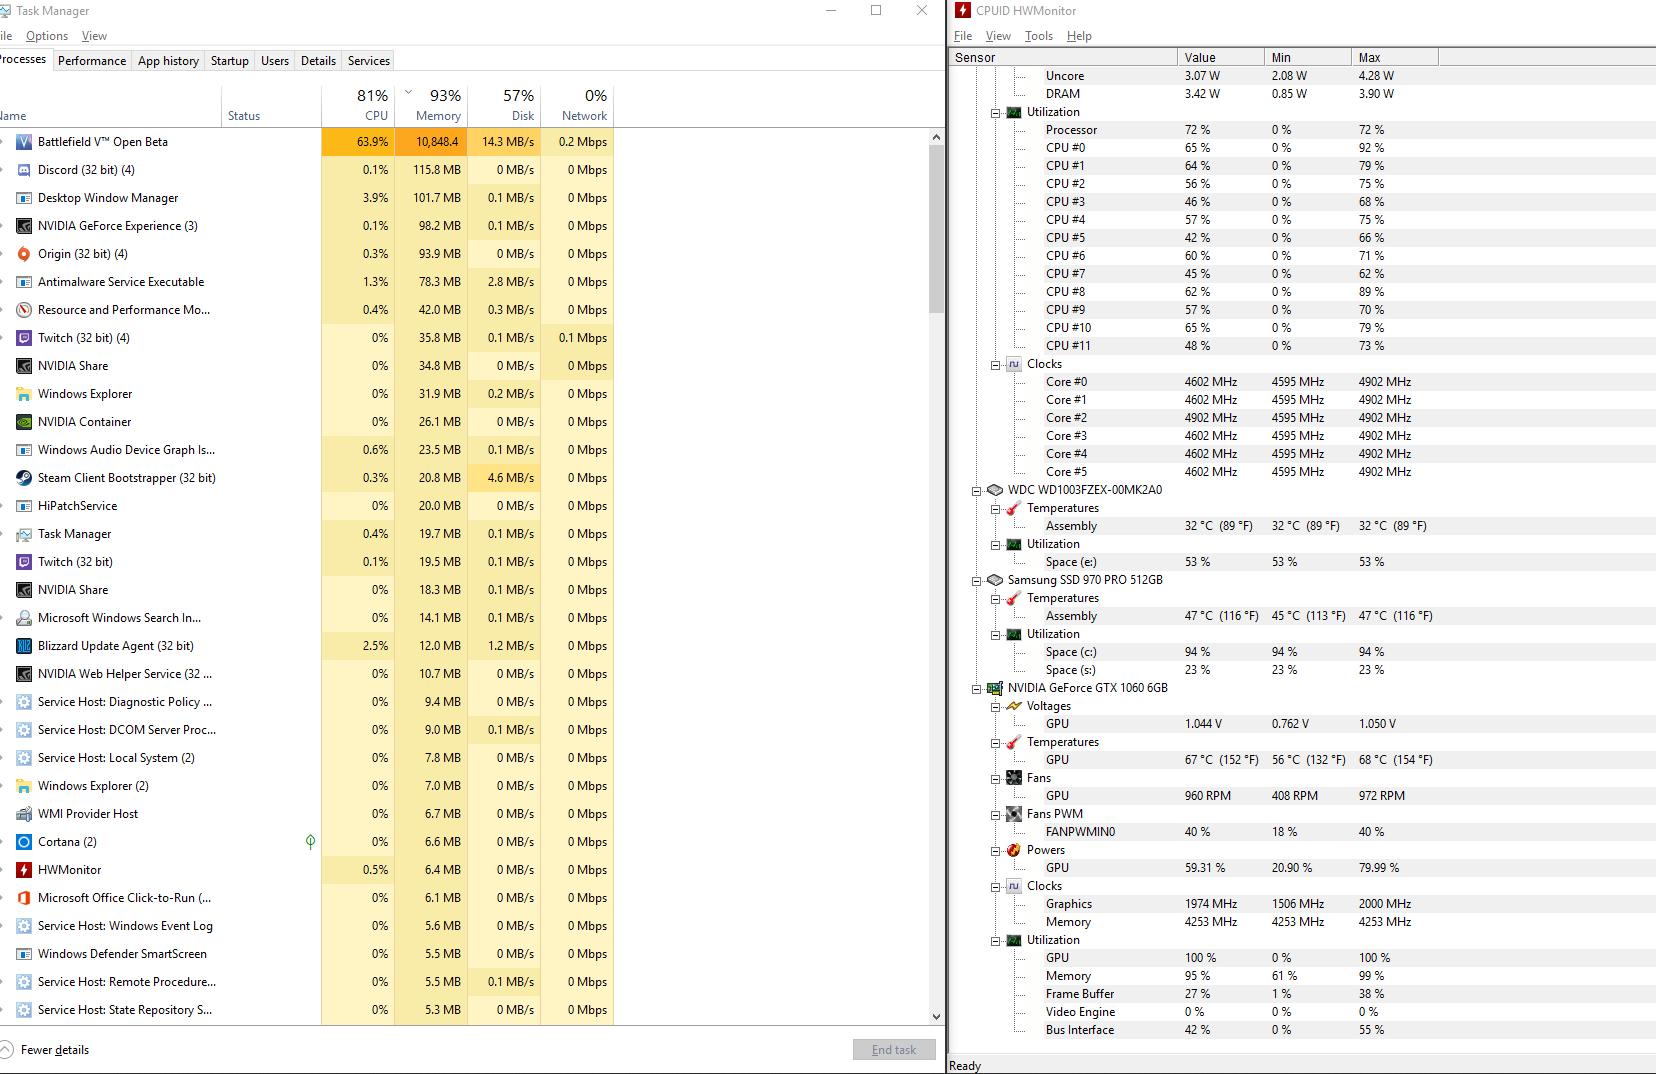The image size is (1656, 1074).
Task: Open the Details tab in Task Manager
Action: (x=318, y=61)
